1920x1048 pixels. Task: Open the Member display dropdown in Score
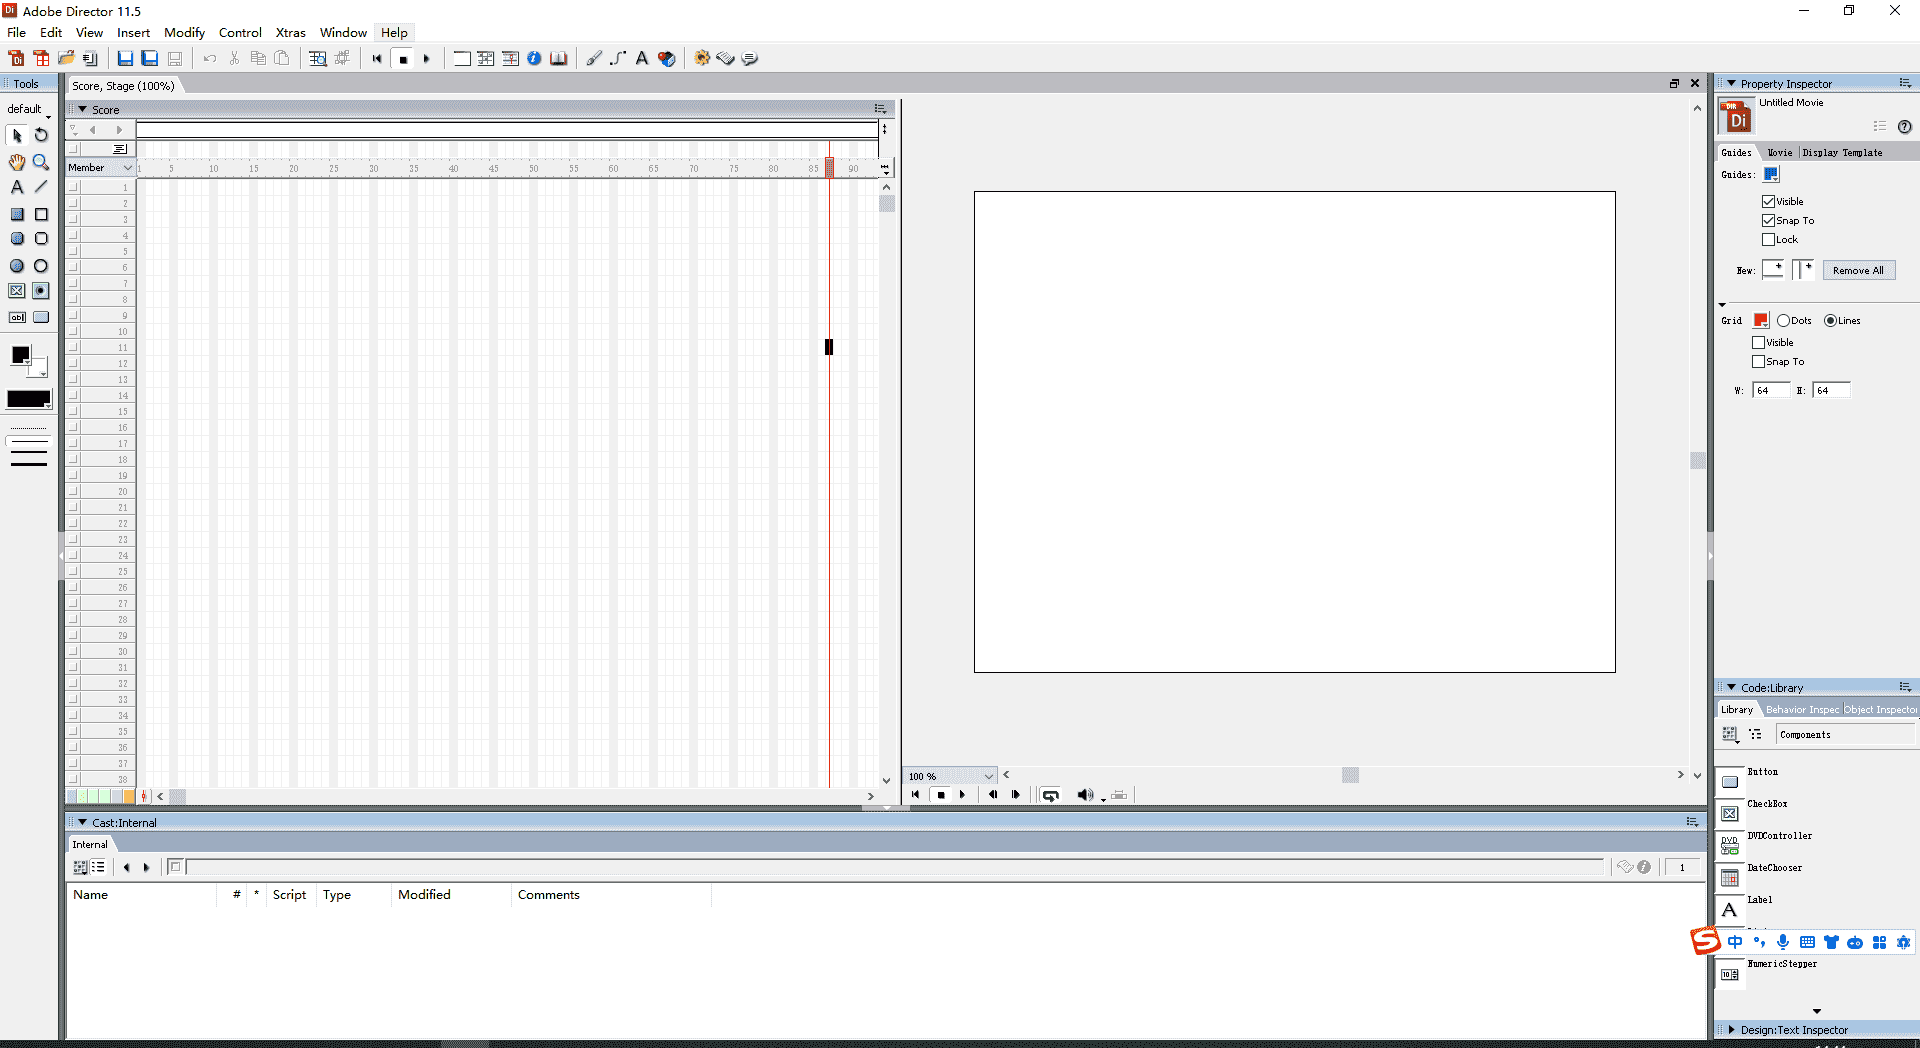click(x=100, y=168)
